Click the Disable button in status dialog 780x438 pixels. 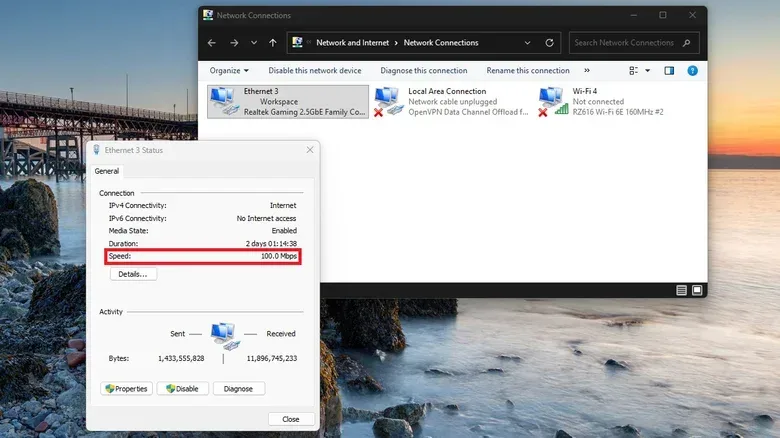pyautogui.click(x=182, y=389)
